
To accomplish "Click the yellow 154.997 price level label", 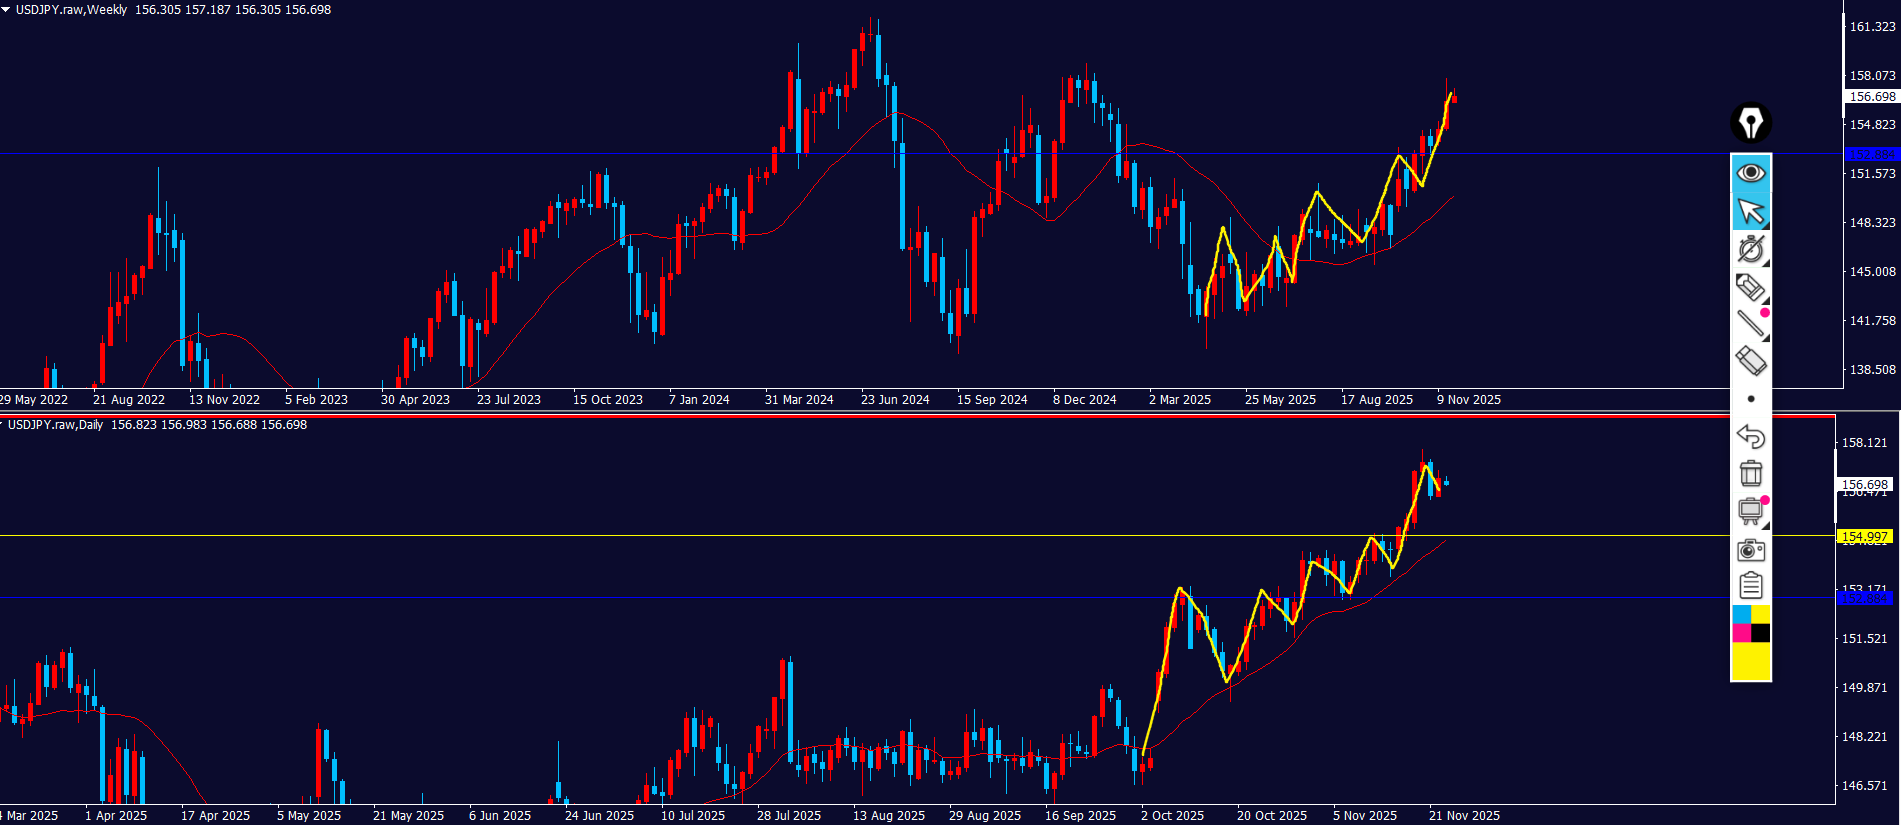I will click(x=1864, y=537).
